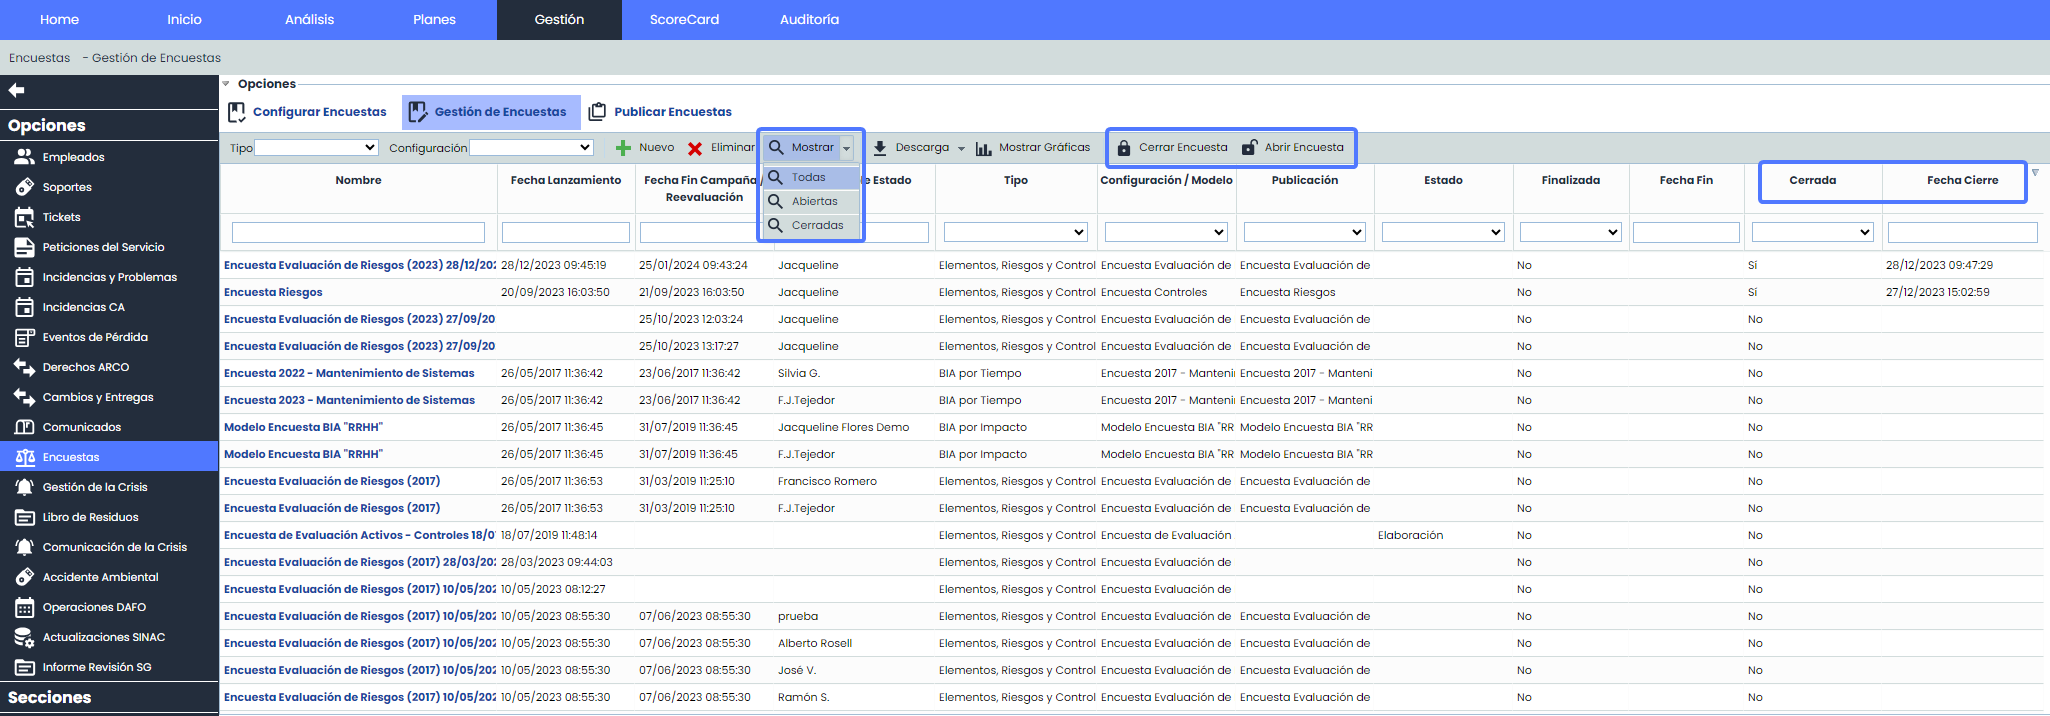Click the green plus Nuevo icon

(x=623, y=148)
